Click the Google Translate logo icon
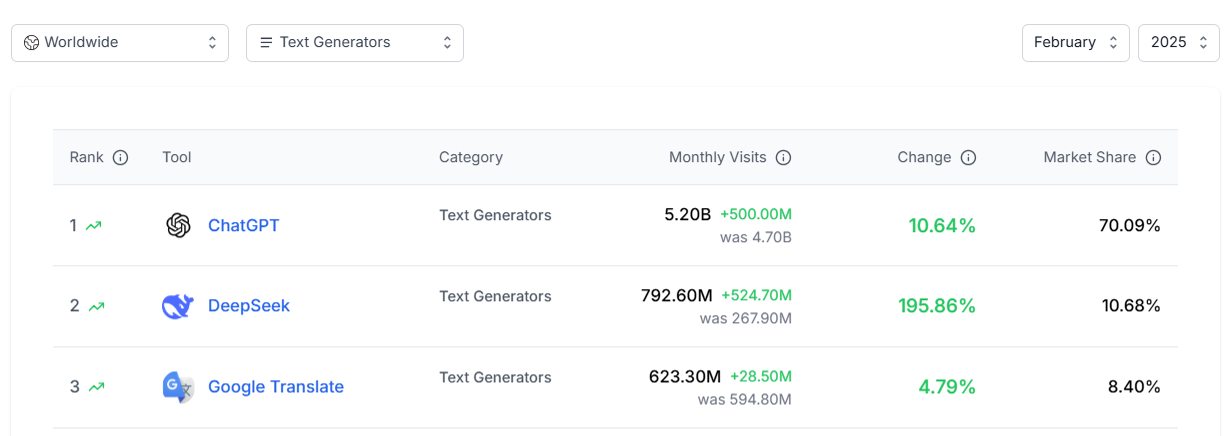The height and width of the screenshot is (436, 1227). pos(178,387)
